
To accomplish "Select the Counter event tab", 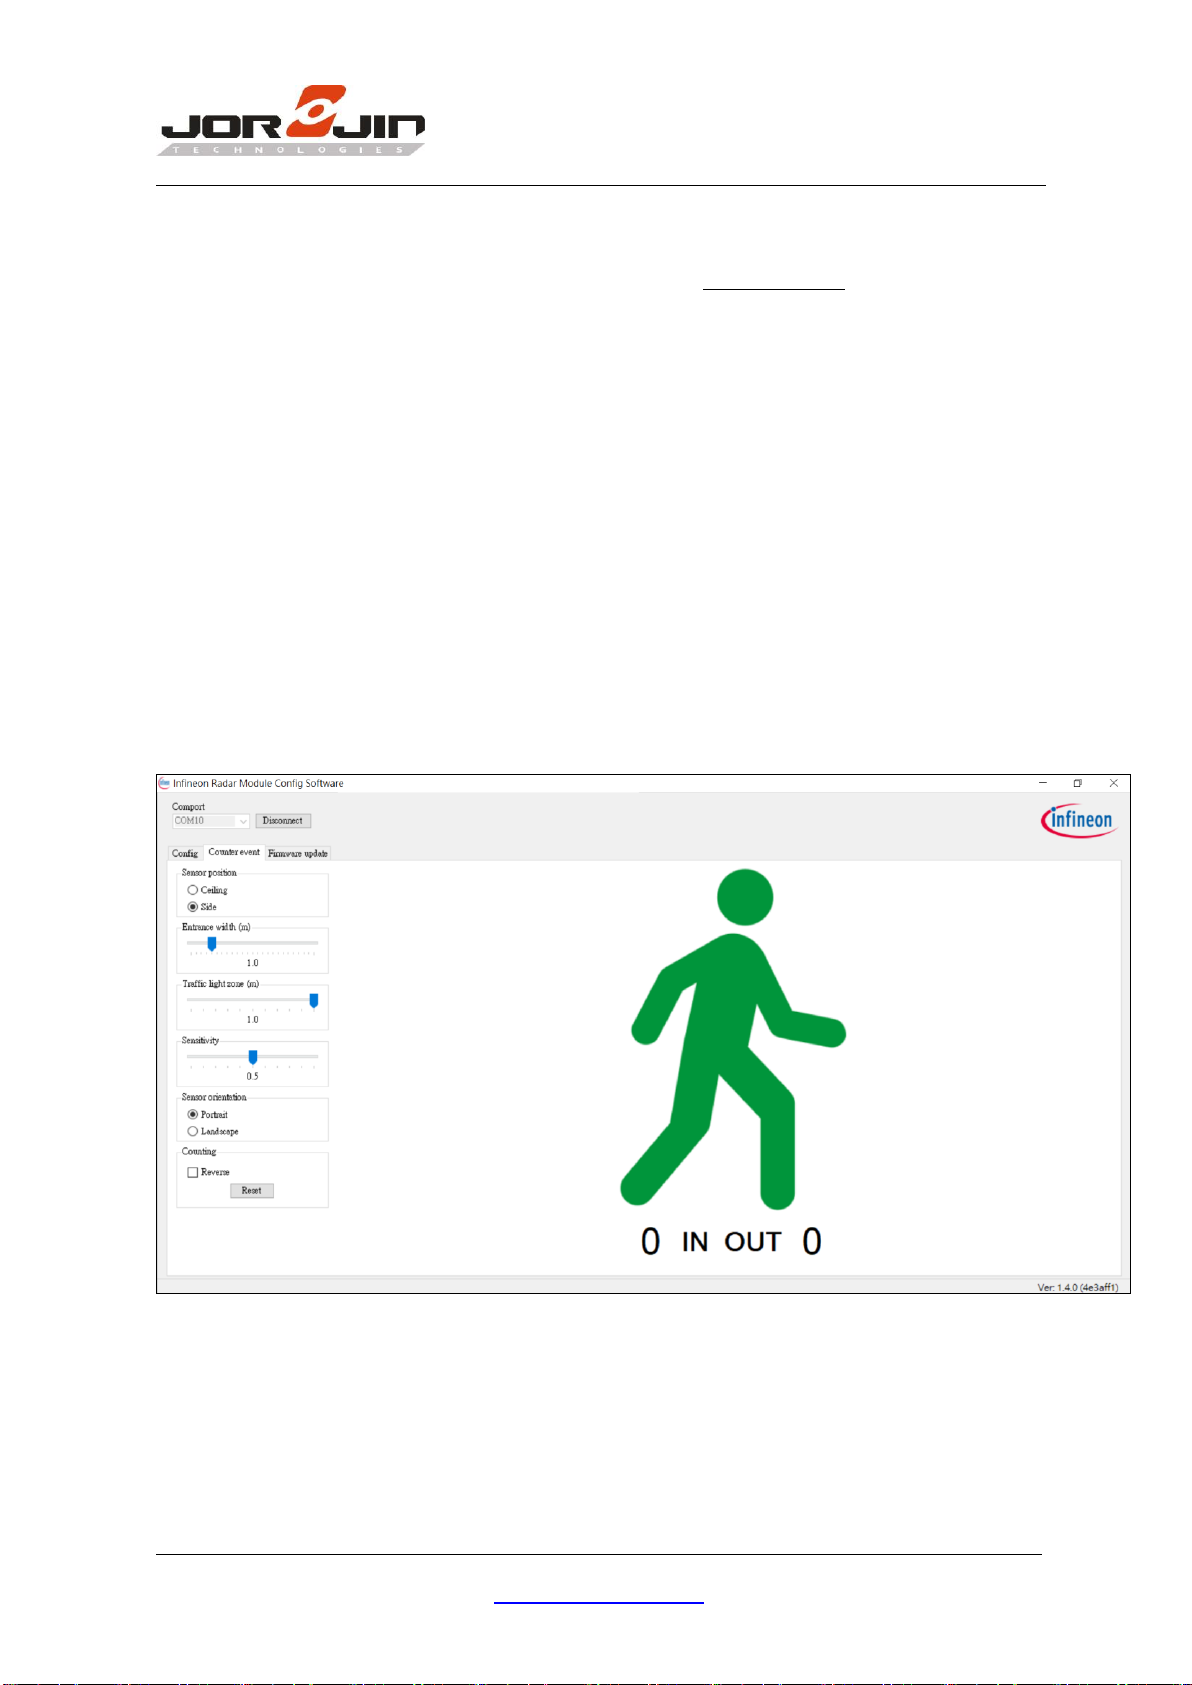I will click(x=234, y=852).
